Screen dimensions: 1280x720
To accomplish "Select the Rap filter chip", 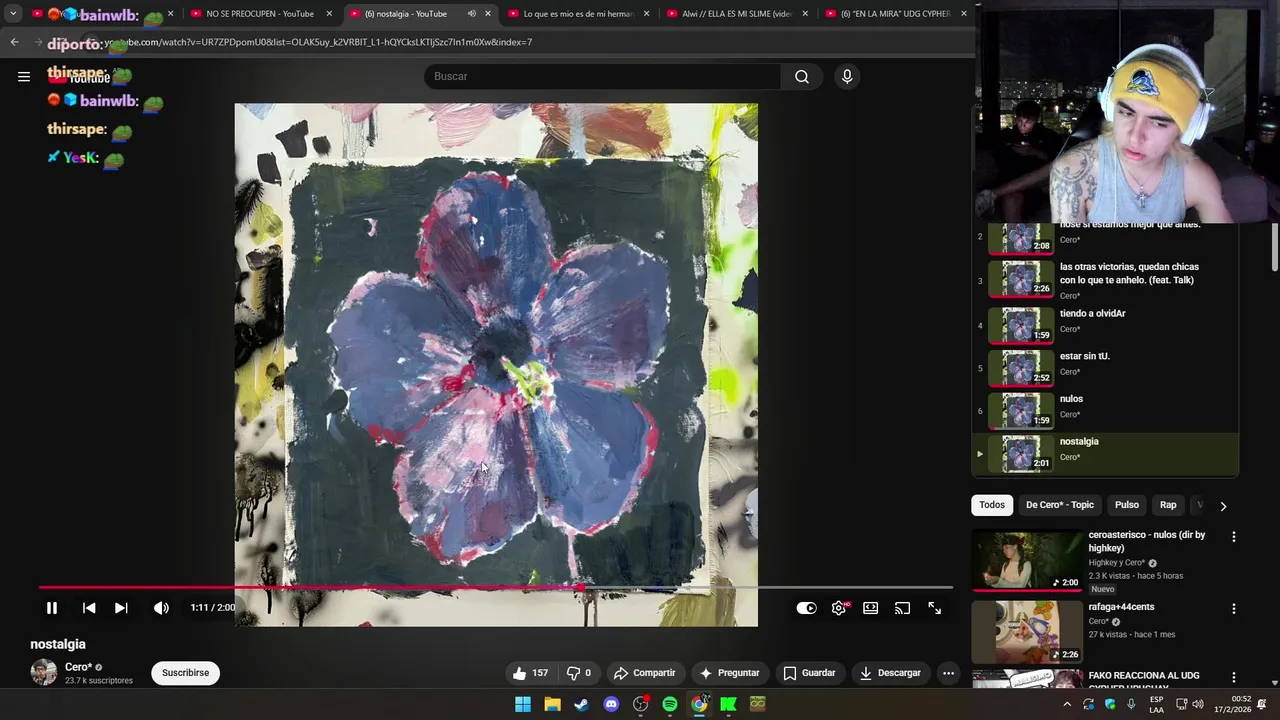I will (1168, 505).
